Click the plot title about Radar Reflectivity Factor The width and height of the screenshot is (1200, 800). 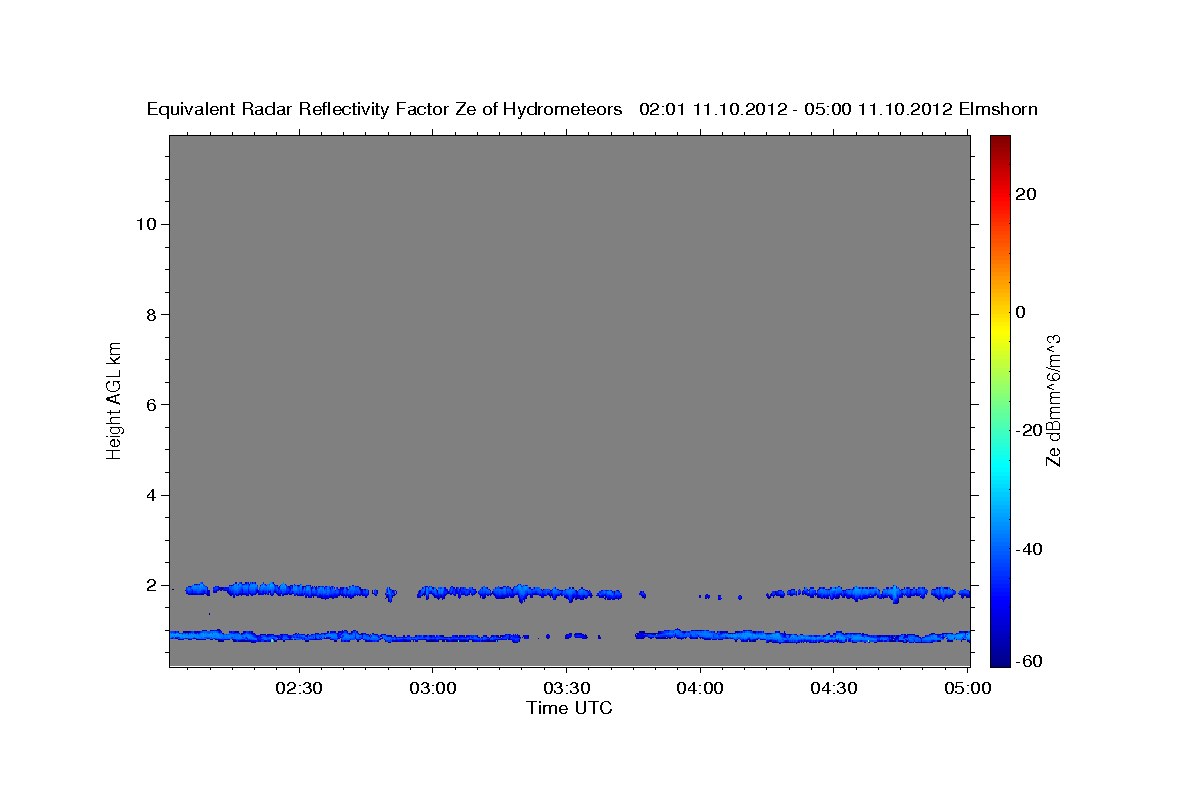(x=592, y=109)
